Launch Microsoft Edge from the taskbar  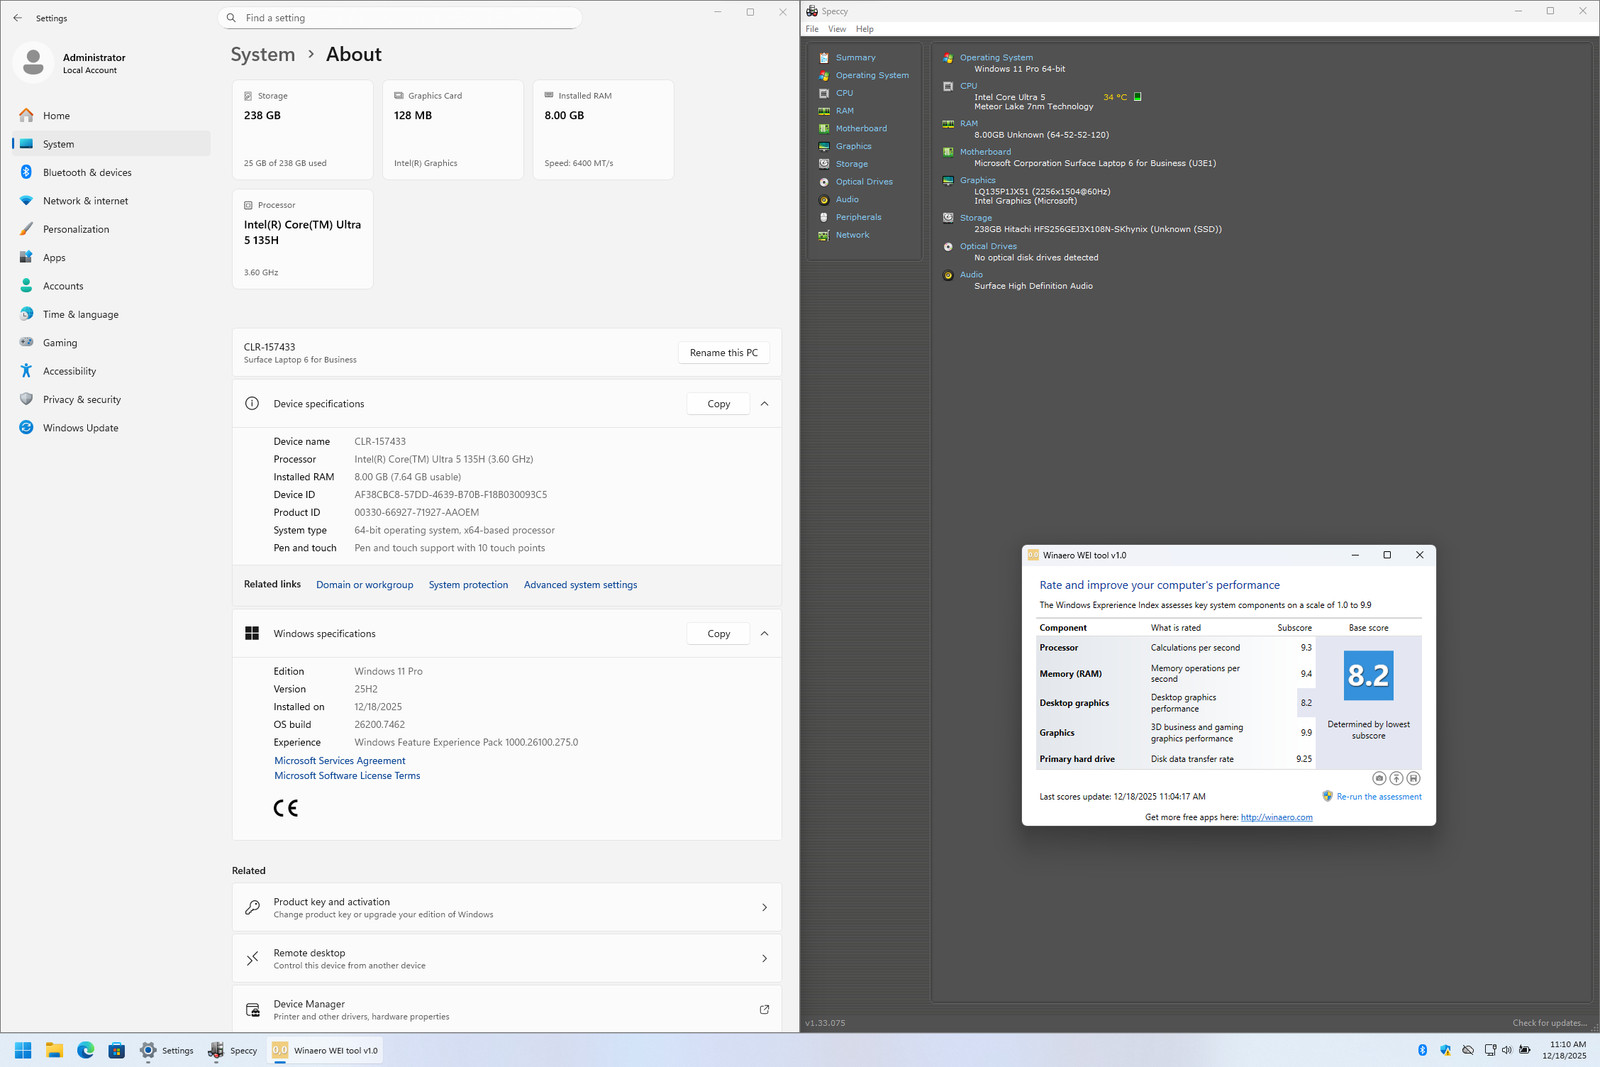coord(86,1050)
